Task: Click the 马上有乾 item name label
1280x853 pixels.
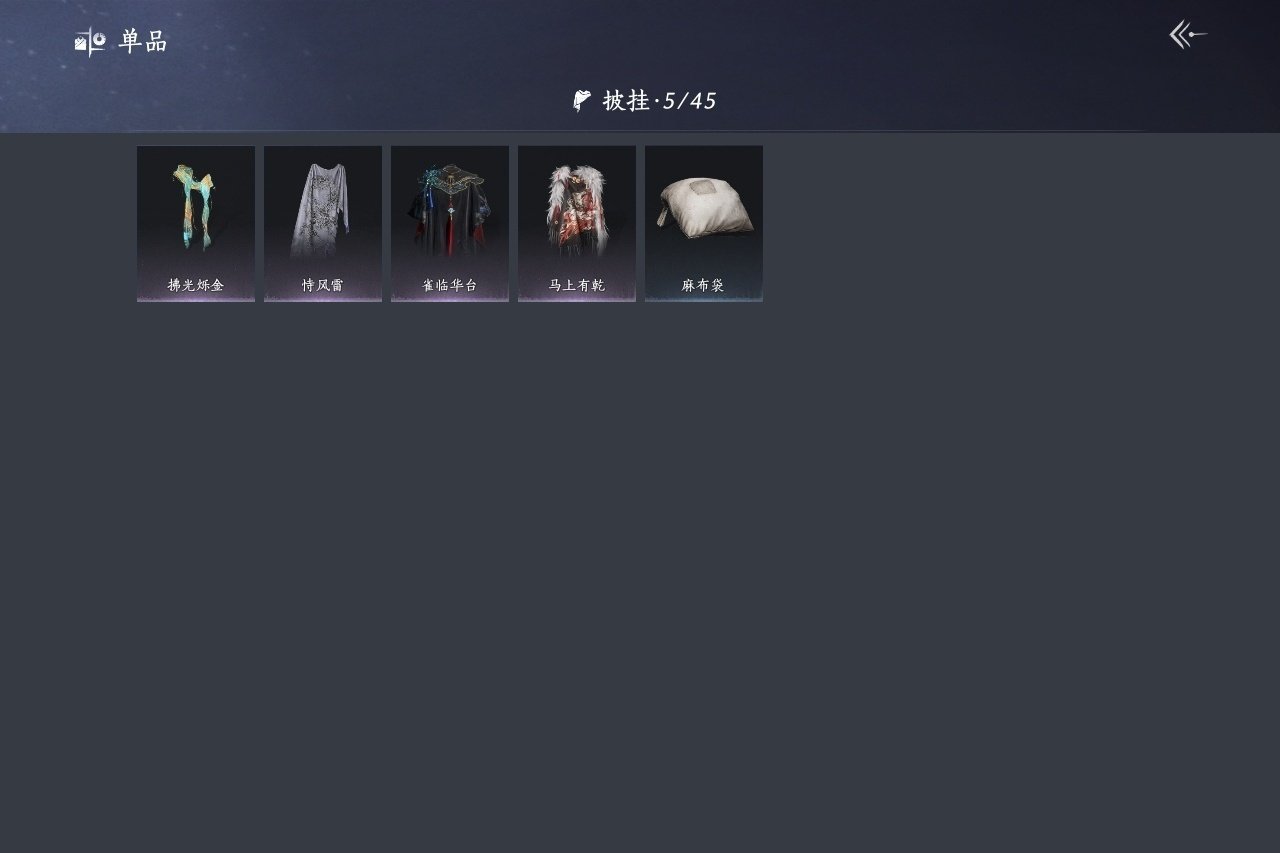Action: click(576, 285)
